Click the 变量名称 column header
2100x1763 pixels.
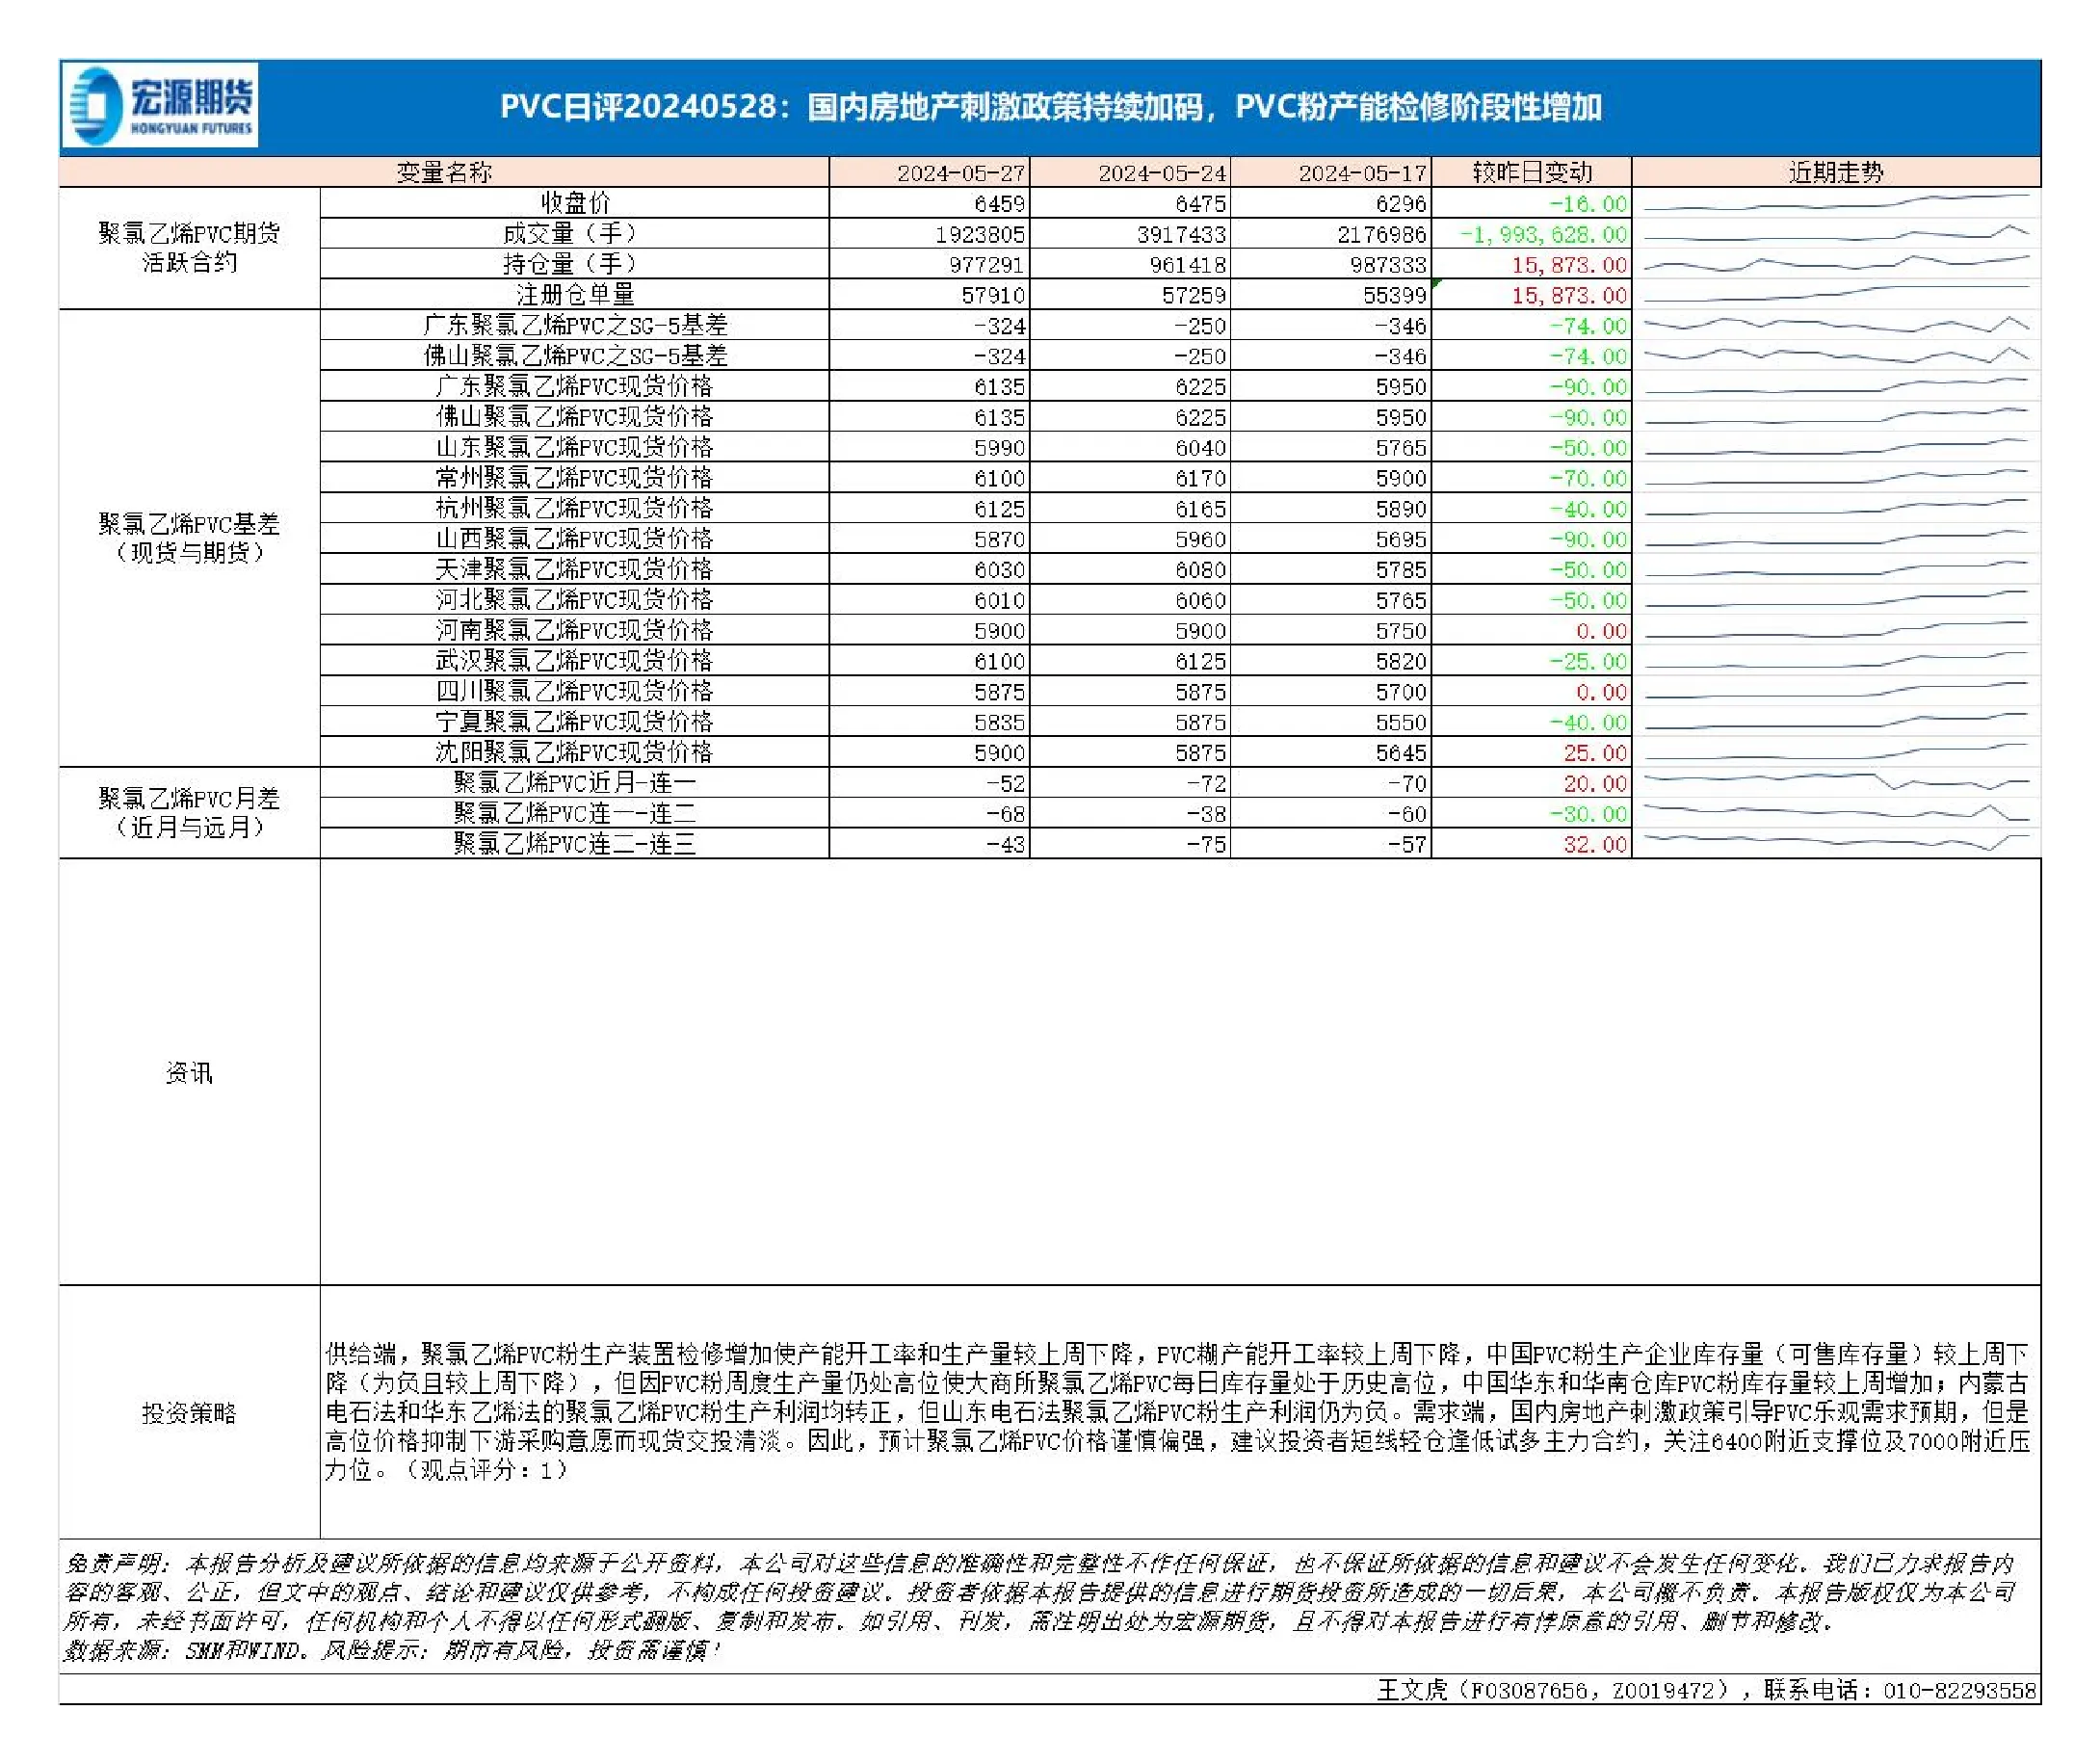[444, 172]
